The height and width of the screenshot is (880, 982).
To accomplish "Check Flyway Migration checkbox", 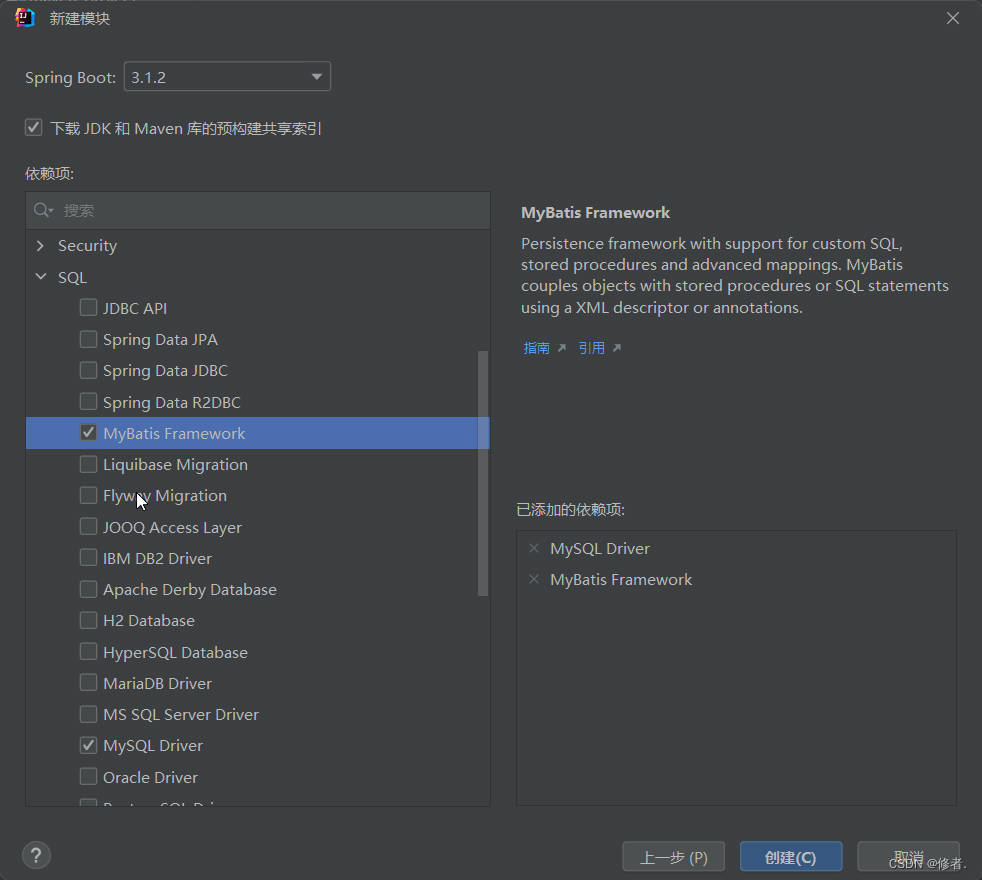I will click(88, 495).
